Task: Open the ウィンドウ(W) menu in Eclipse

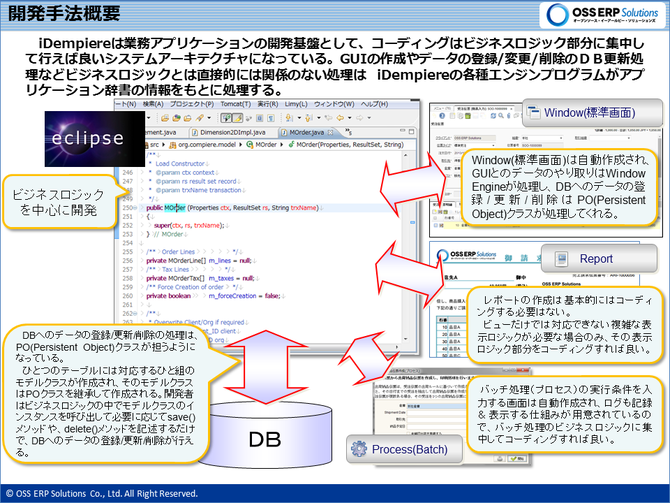Action: point(334,104)
